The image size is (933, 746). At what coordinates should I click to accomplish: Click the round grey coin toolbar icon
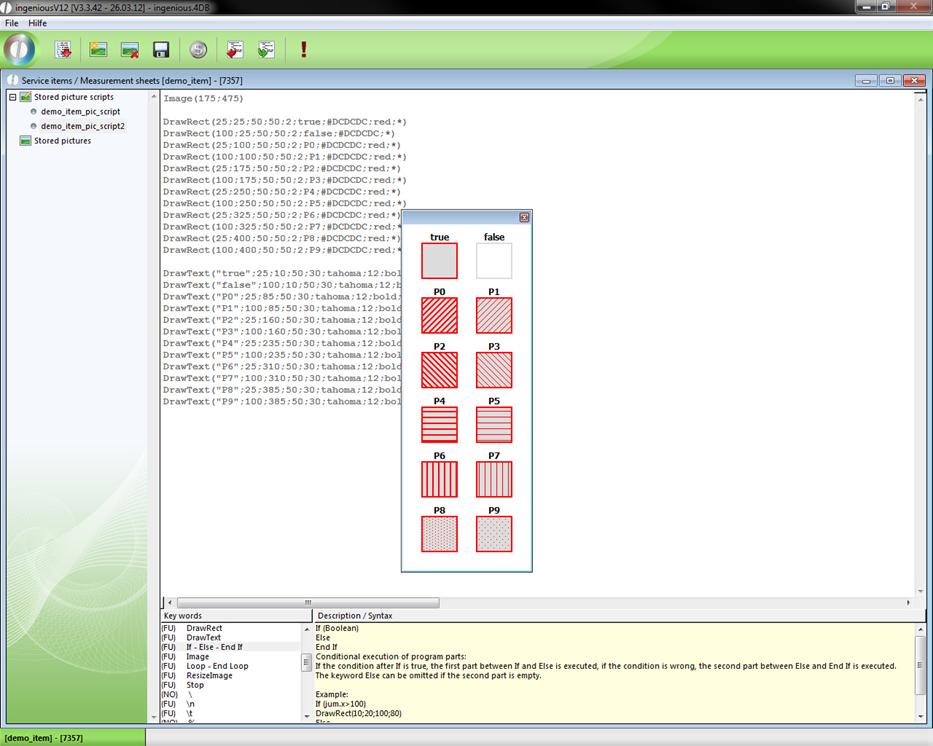tap(198, 49)
